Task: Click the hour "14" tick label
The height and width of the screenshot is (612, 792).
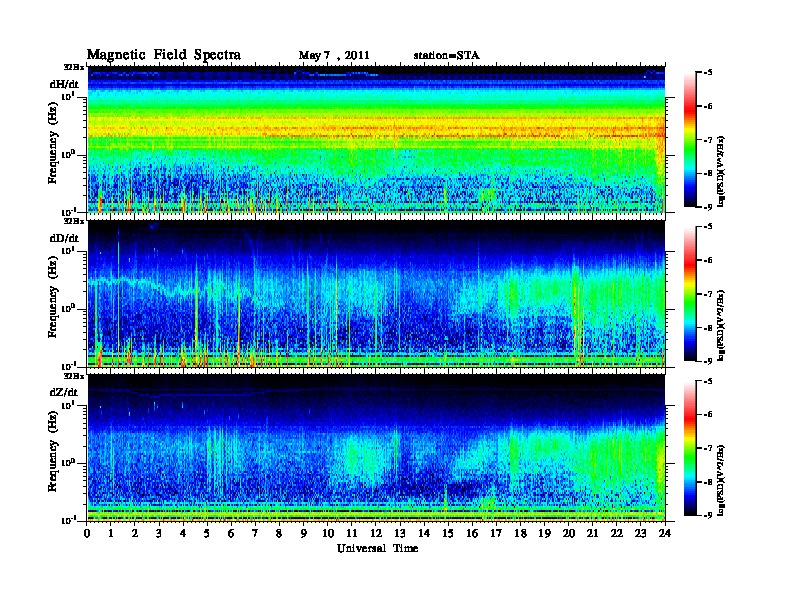Action: tap(424, 533)
